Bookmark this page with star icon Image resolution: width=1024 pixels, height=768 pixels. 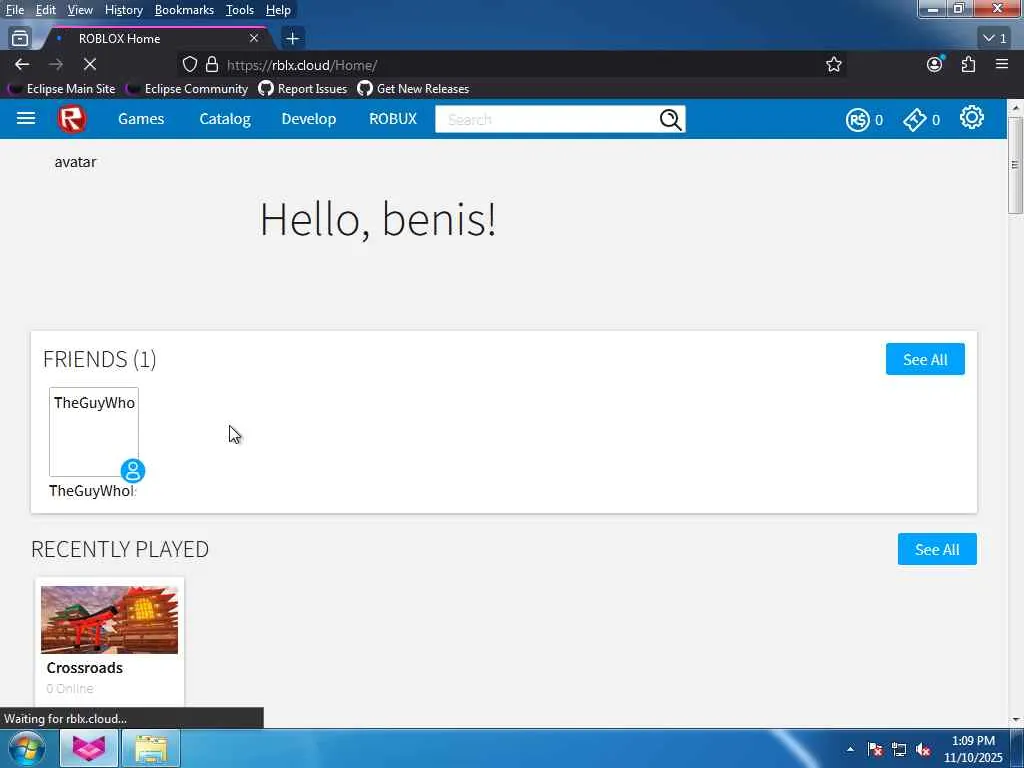click(x=833, y=64)
